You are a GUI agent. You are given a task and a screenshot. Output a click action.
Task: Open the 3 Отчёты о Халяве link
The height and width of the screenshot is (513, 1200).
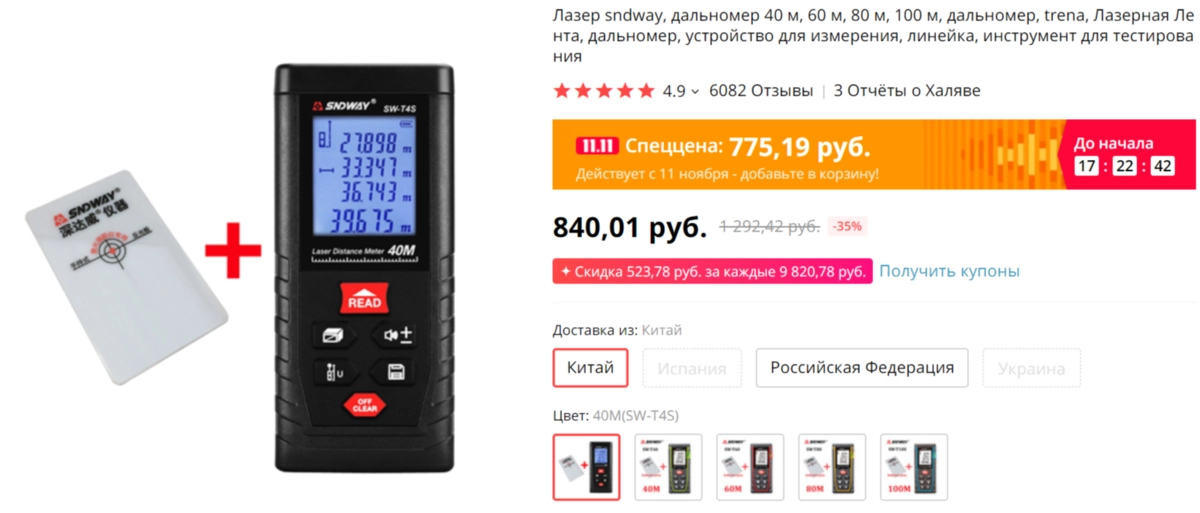point(907,91)
